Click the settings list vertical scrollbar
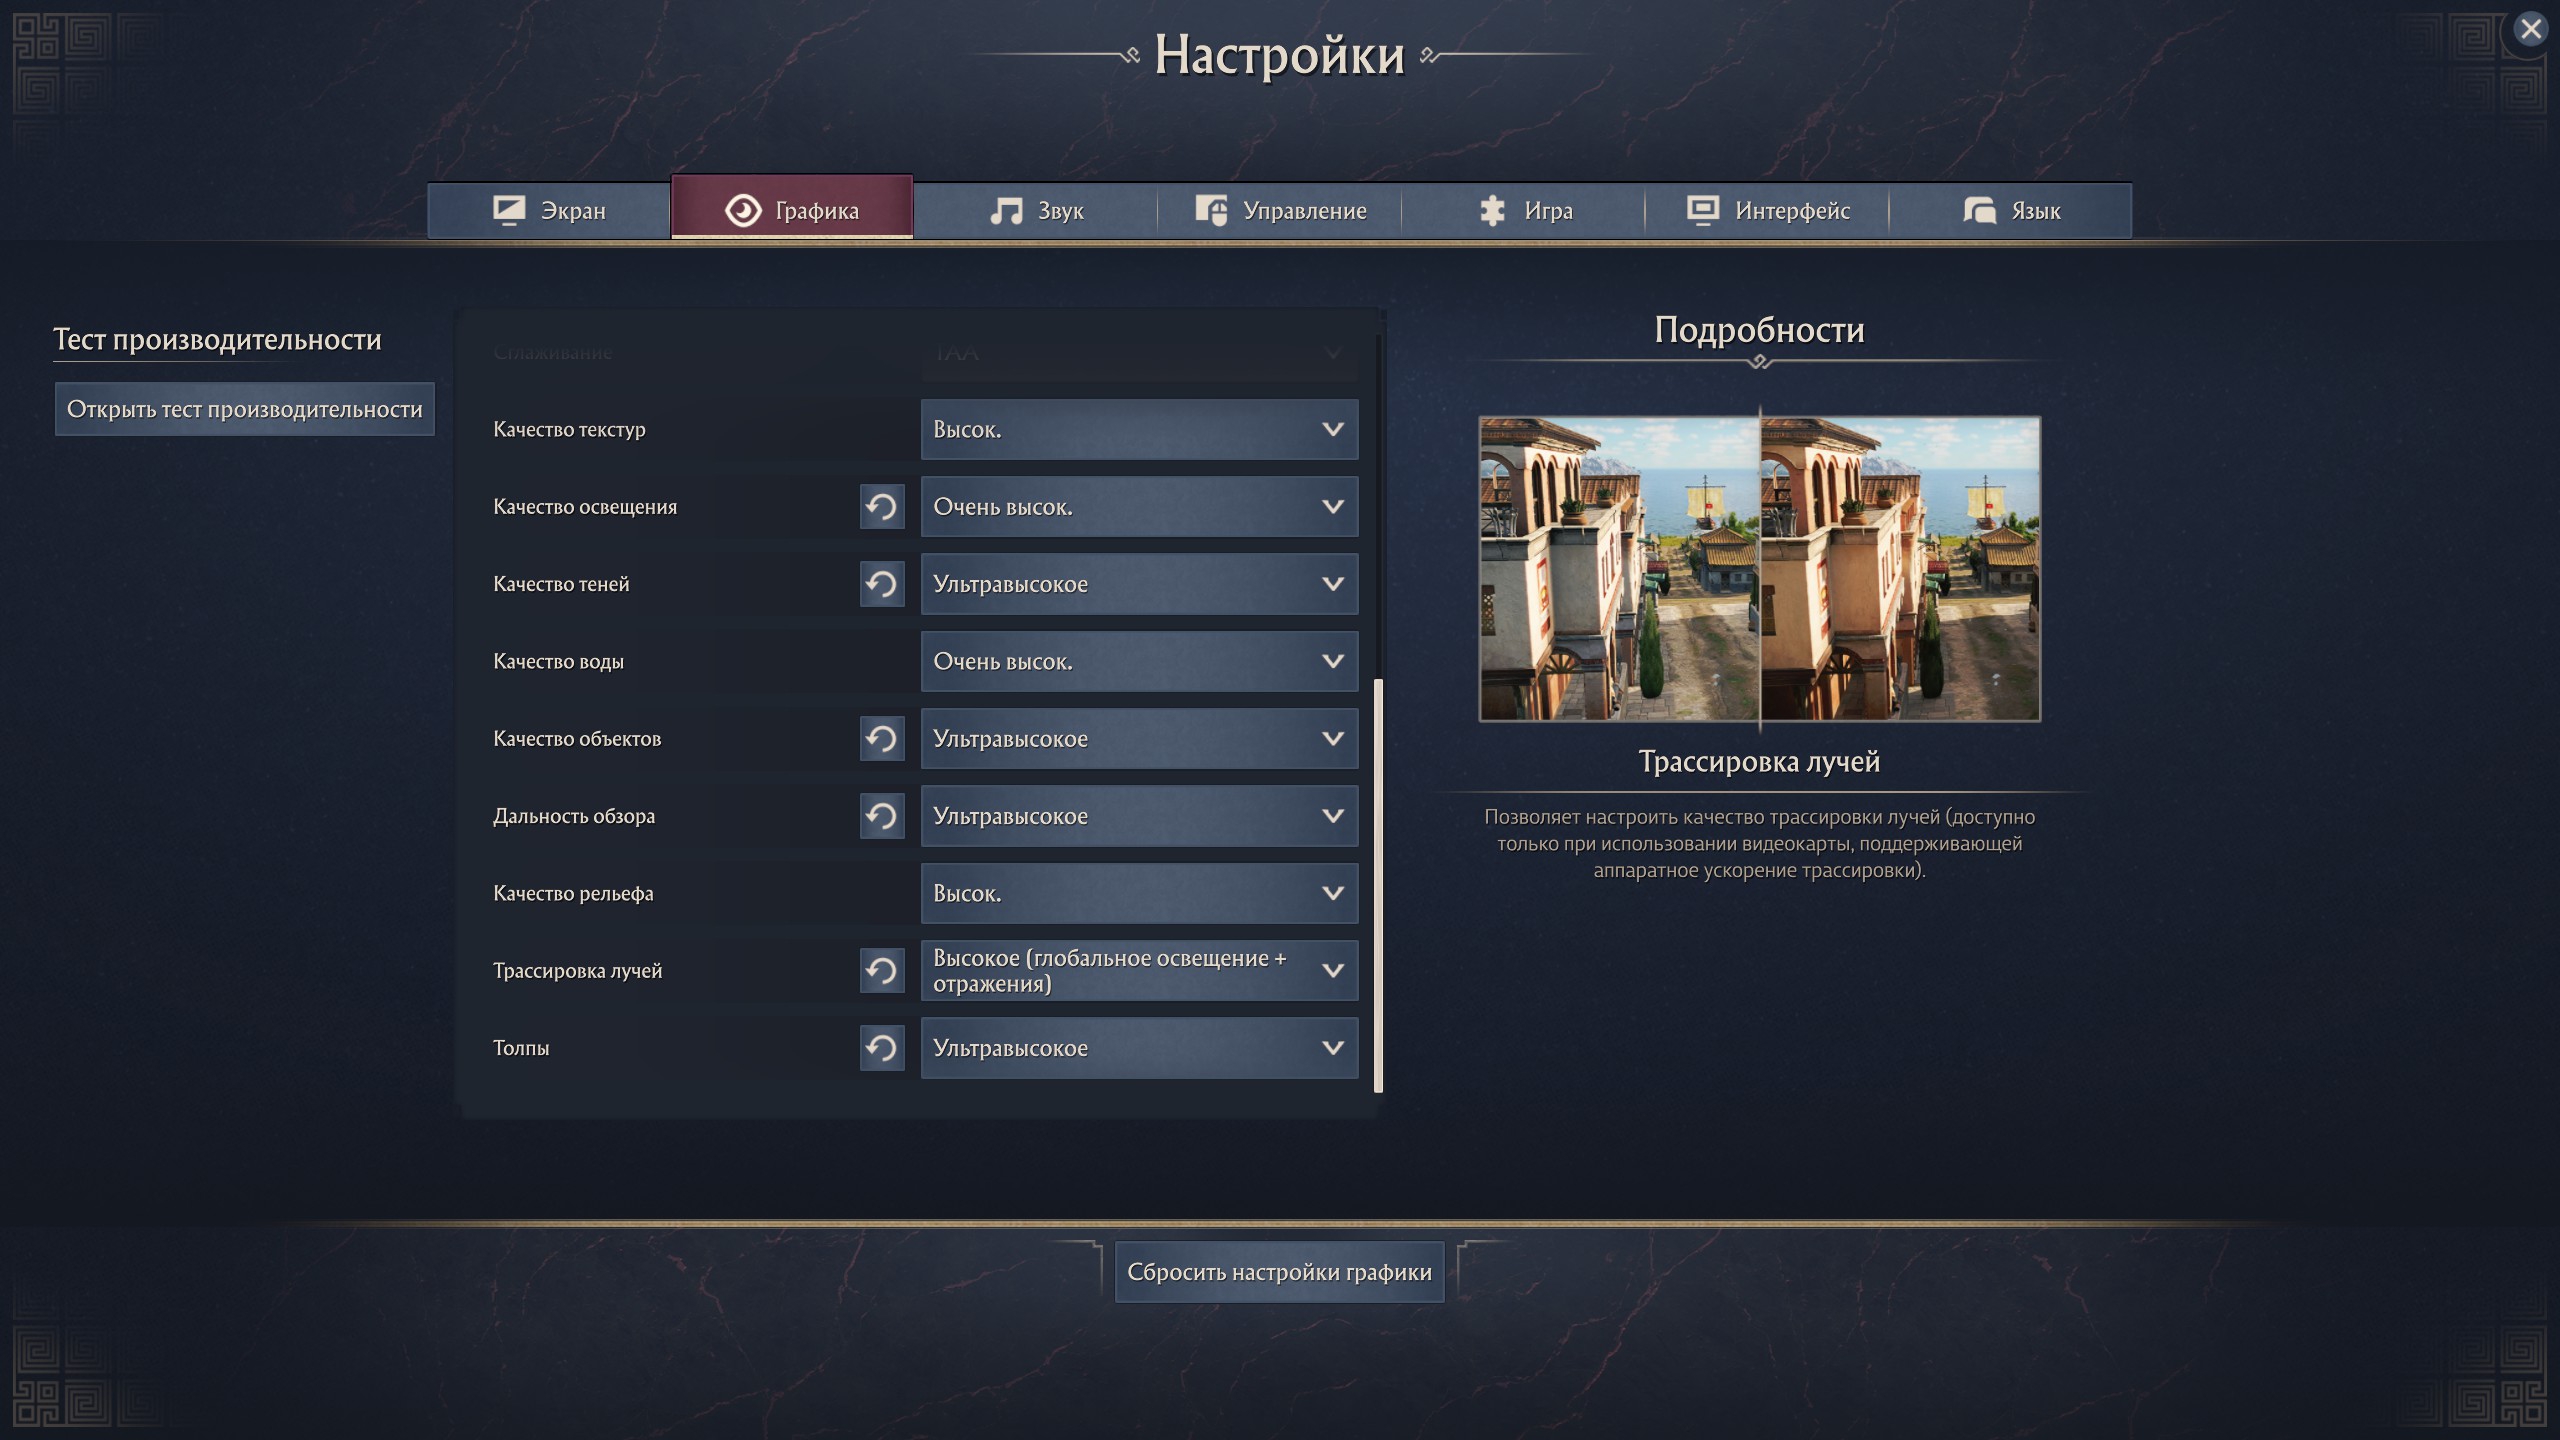Screen dimensions: 2560x1440 click(x=1379, y=885)
